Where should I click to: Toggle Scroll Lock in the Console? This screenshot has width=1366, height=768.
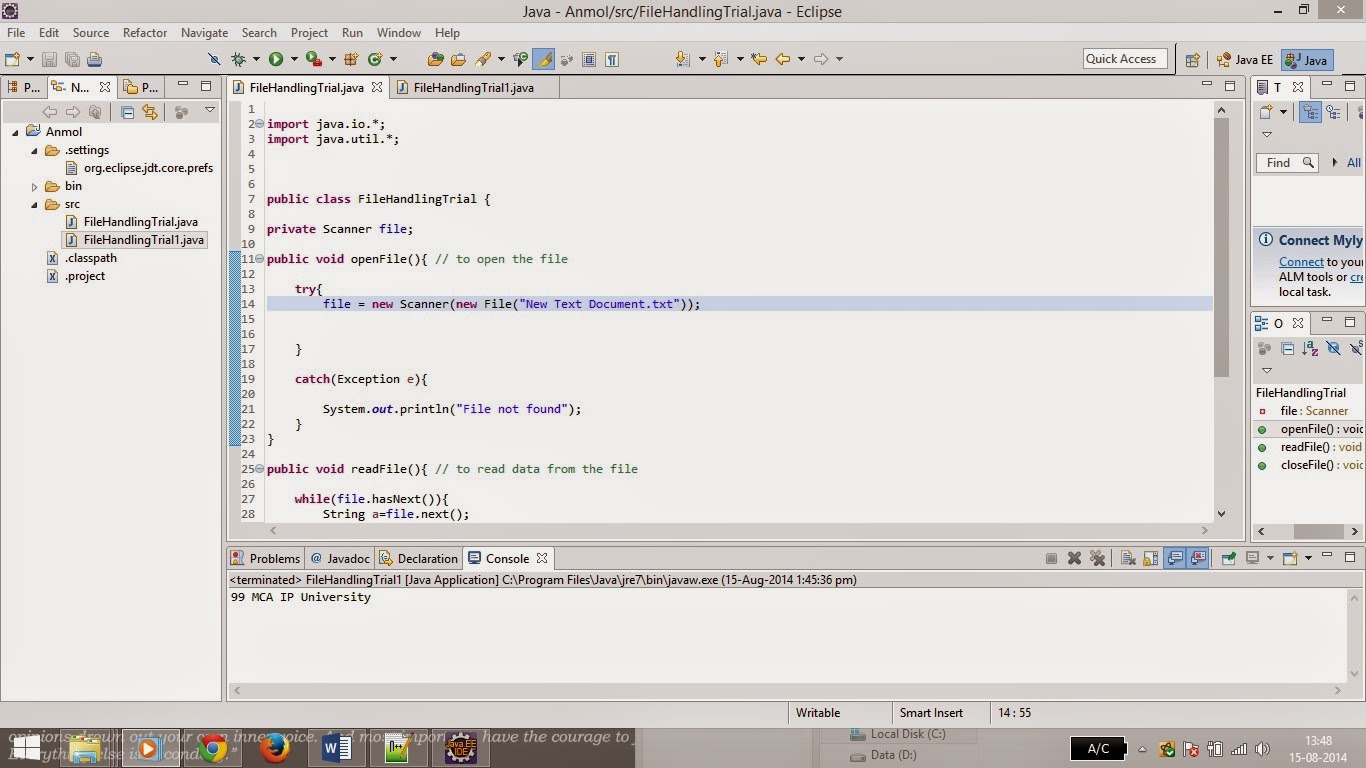click(x=1150, y=558)
